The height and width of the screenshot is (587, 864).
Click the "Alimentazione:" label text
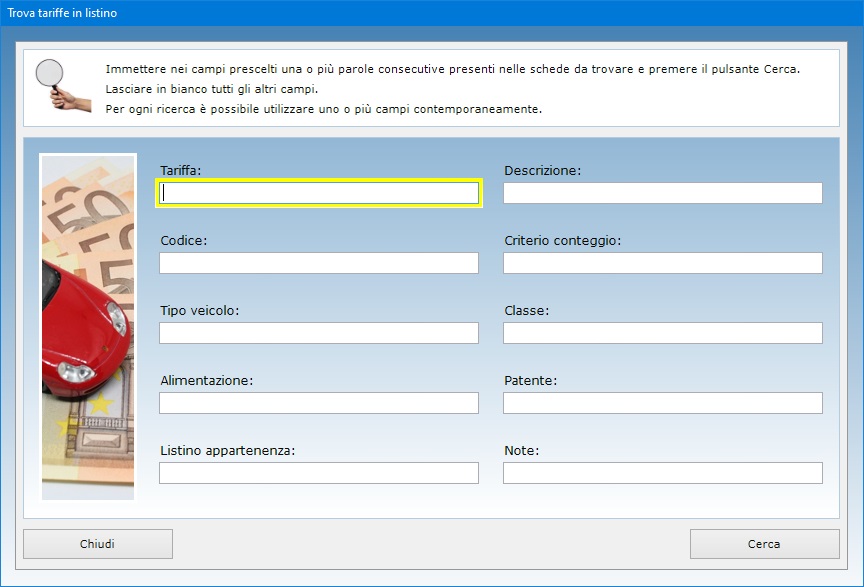206,381
